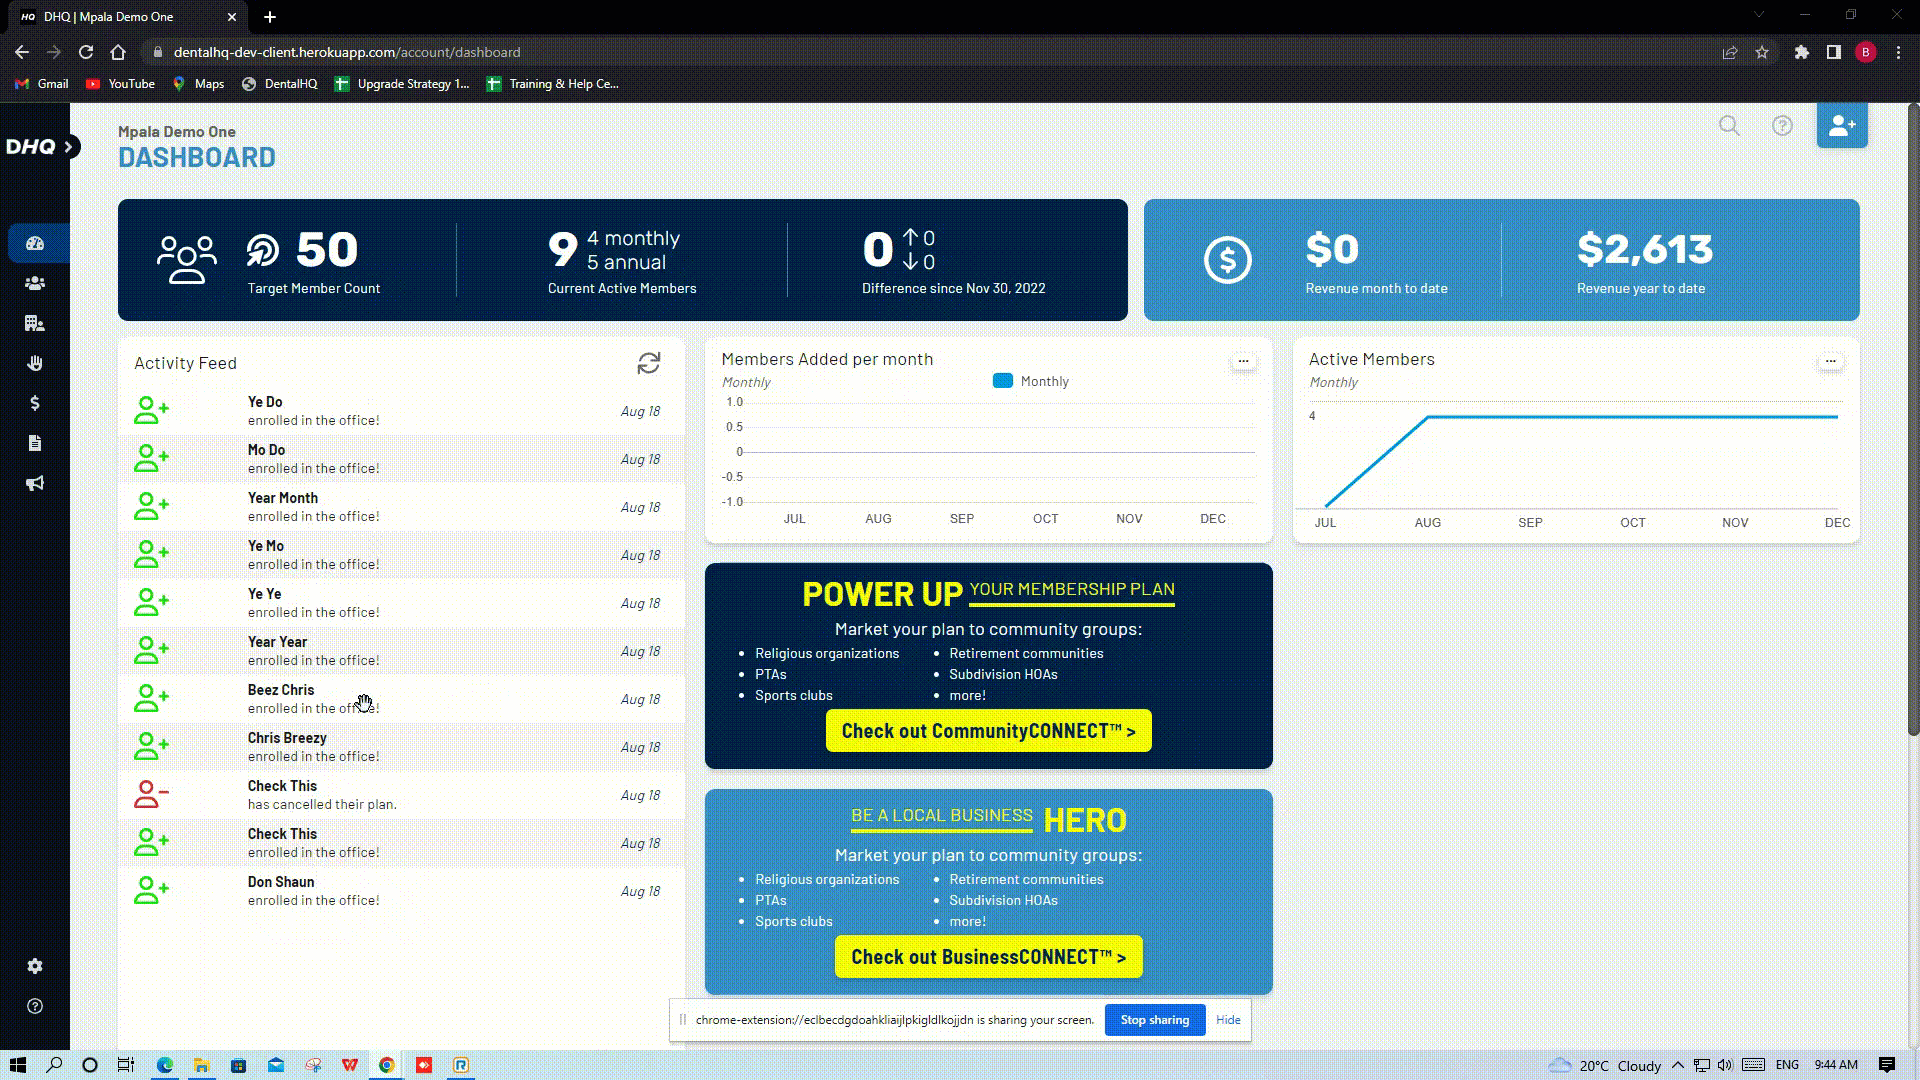Click Check out CommunityCONNECT button

tap(988, 731)
